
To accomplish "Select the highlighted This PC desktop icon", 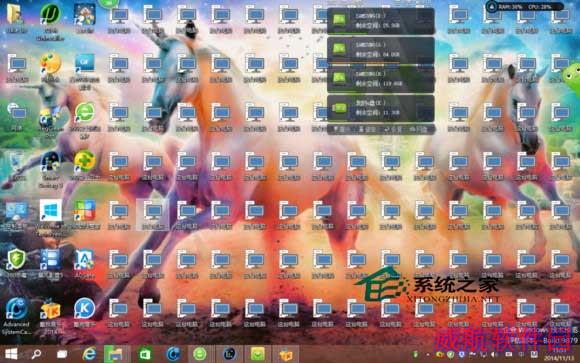I will pyautogui.click(x=153, y=215).
